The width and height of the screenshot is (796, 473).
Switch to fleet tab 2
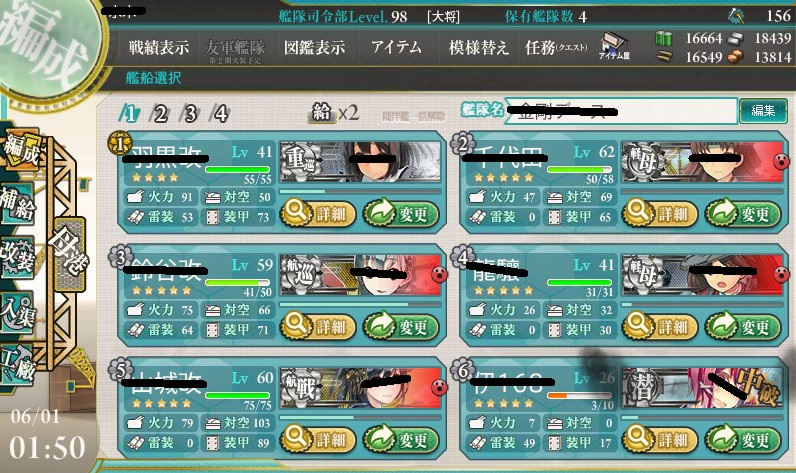[x=160, y=113]
